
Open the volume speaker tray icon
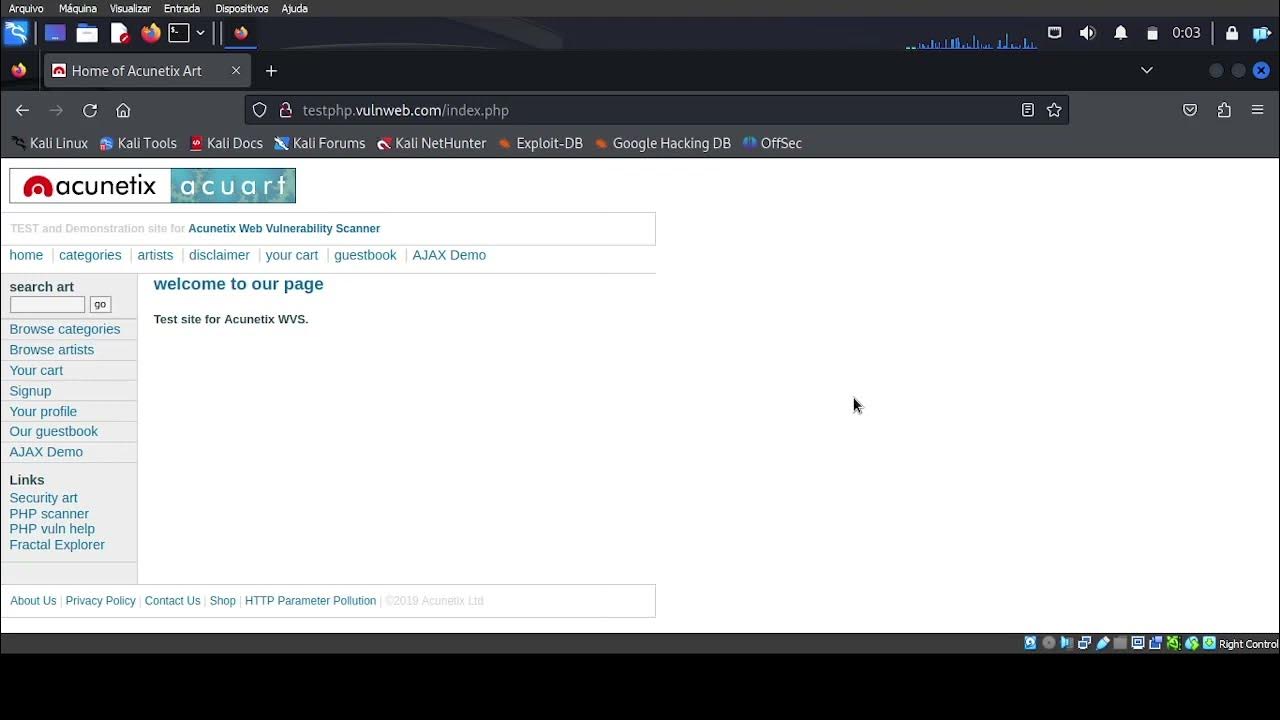click(x=1087, y=33)
